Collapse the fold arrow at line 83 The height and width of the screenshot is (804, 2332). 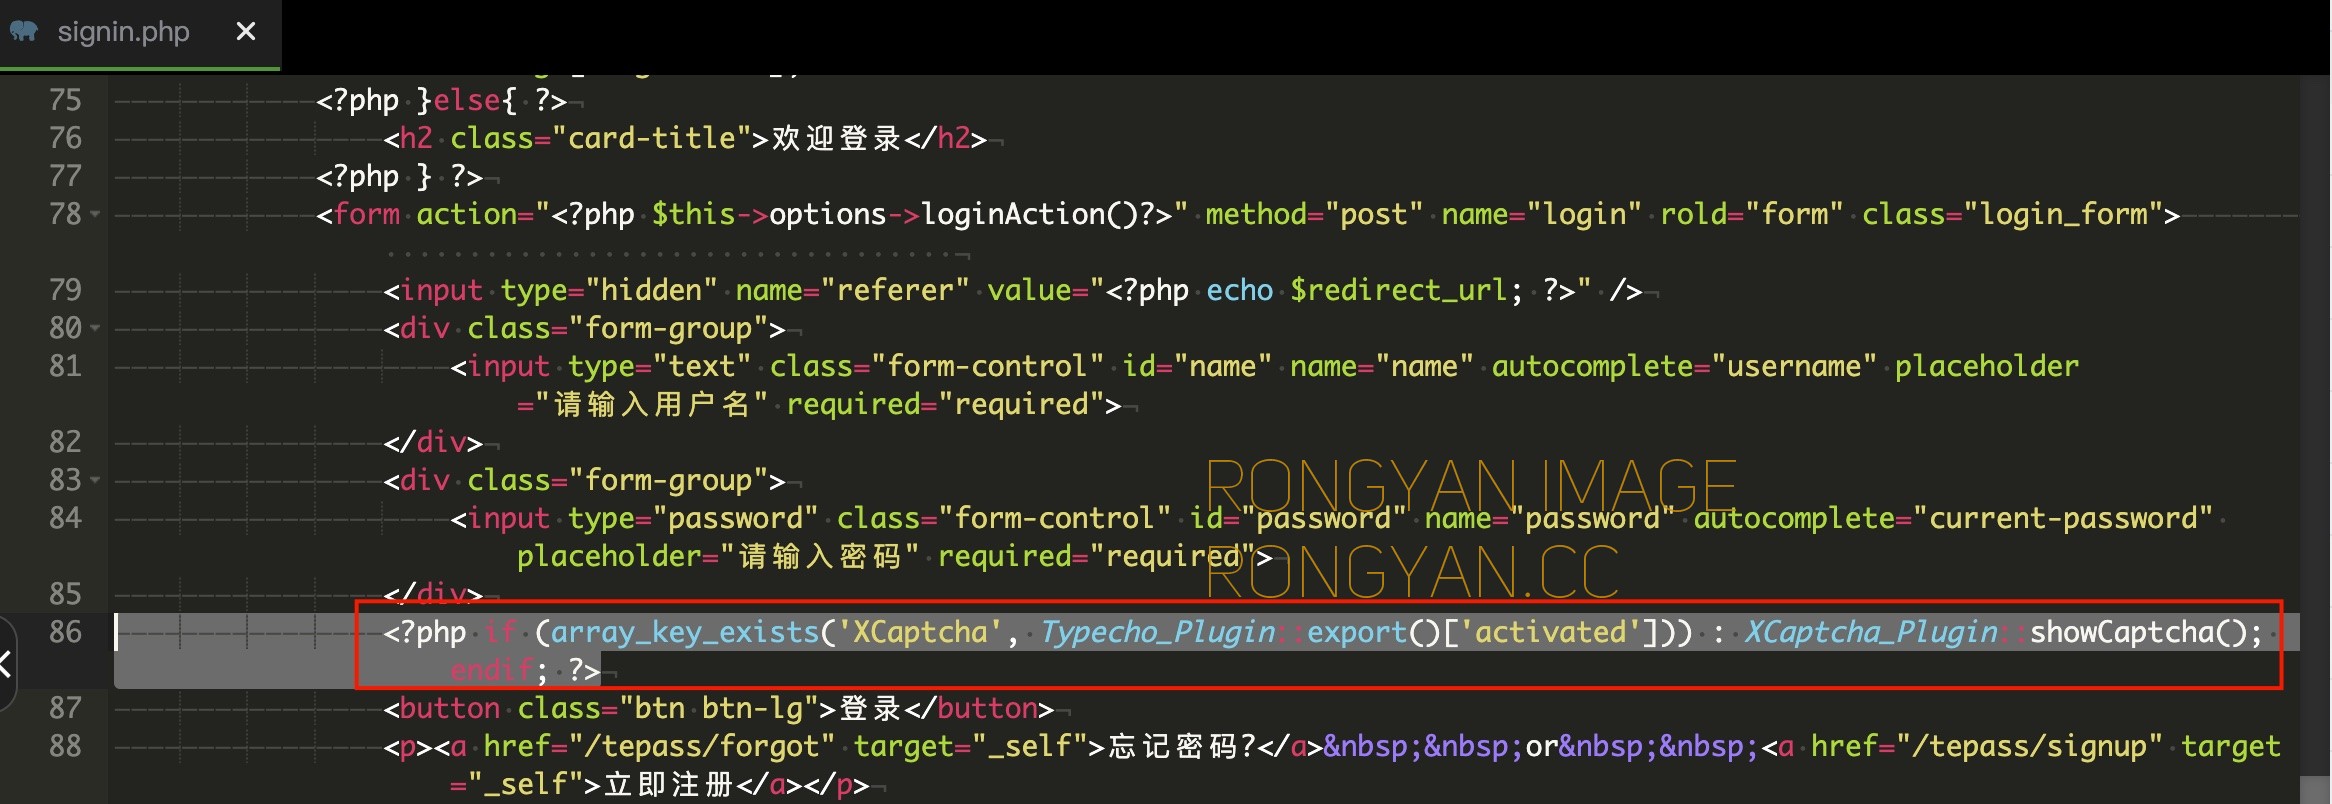[95, 480]
